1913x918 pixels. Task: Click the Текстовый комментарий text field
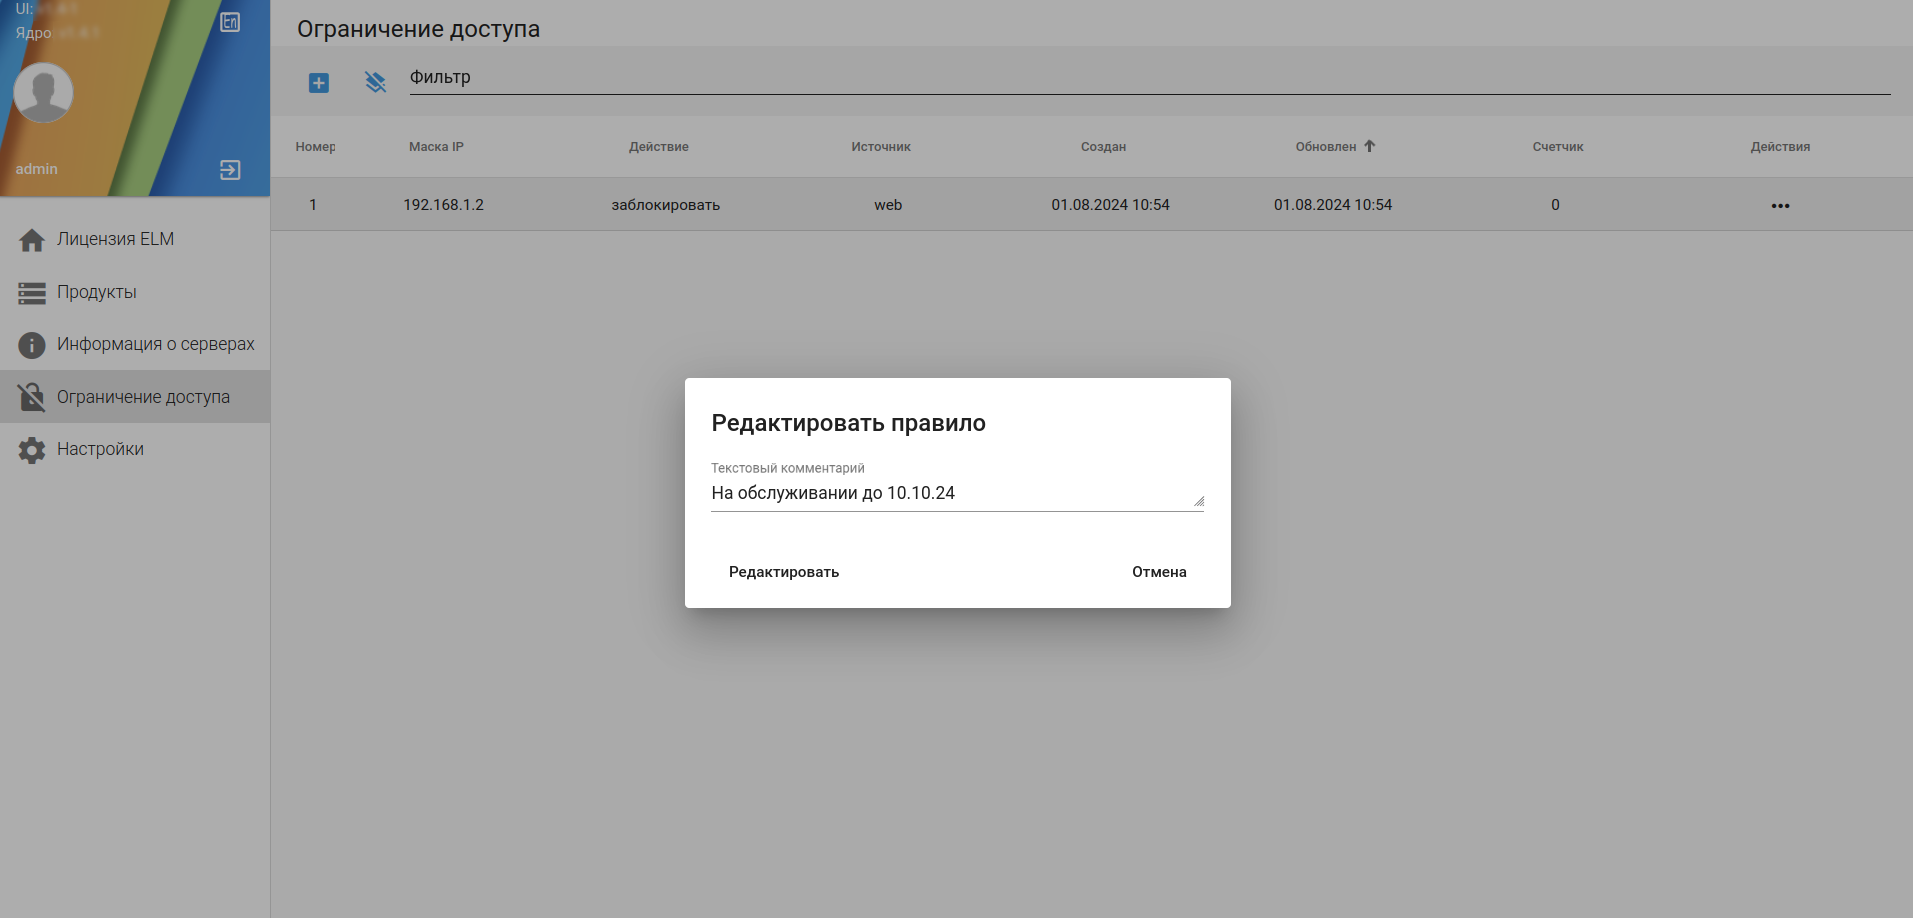pos(957,494)
